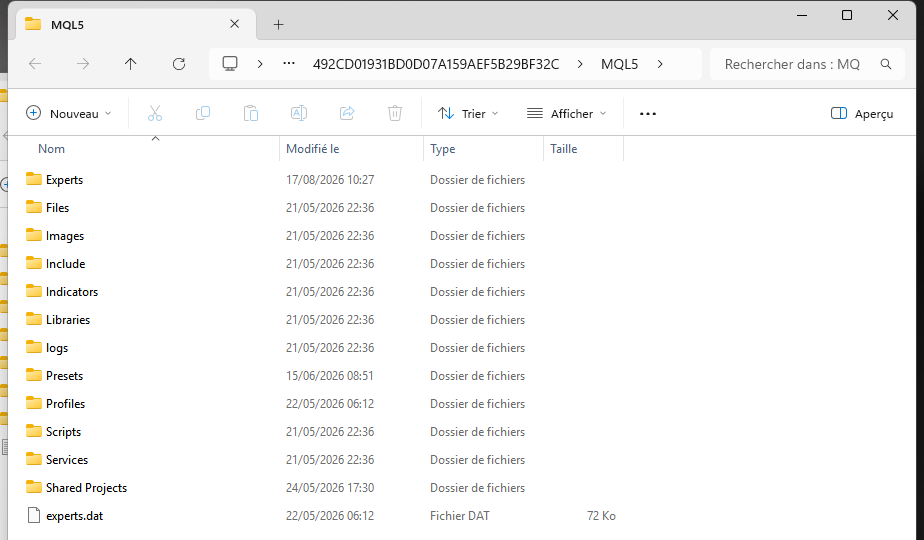The width and height of the screenshot is (924, 540).
Task: Click the experts.dat file icon
Action: click(x=34, y=515)
